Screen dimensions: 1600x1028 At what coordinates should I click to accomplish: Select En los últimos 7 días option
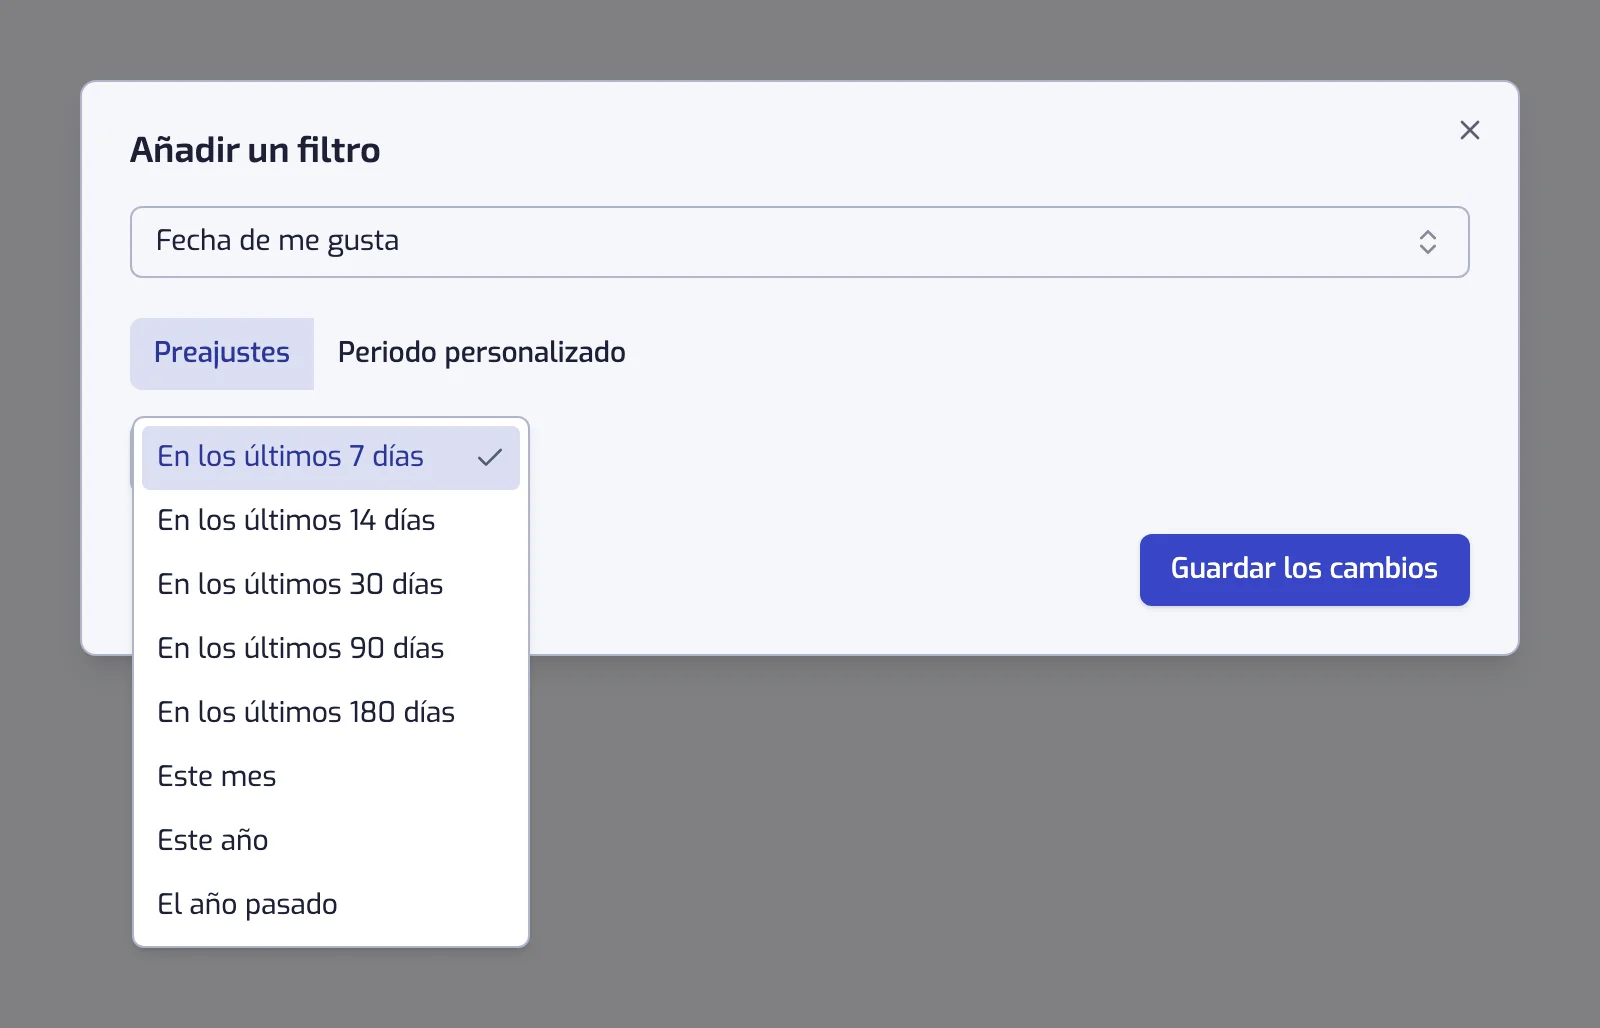coord(331,457)
